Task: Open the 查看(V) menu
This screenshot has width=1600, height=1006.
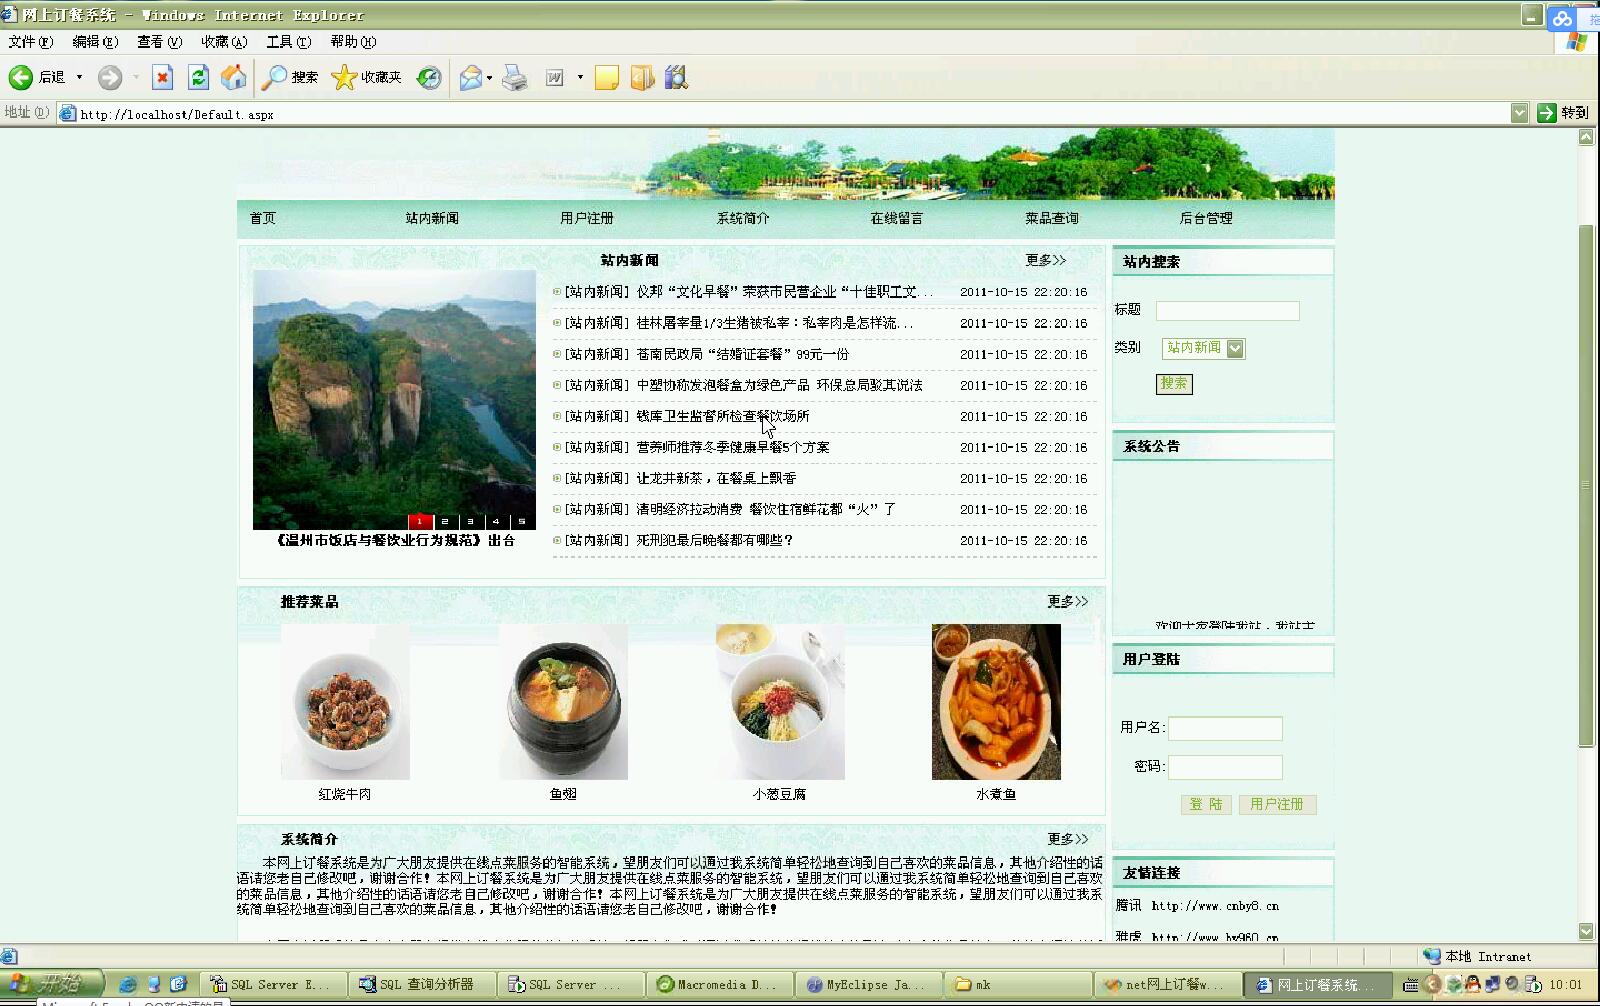Action: [x=159, y=41]
